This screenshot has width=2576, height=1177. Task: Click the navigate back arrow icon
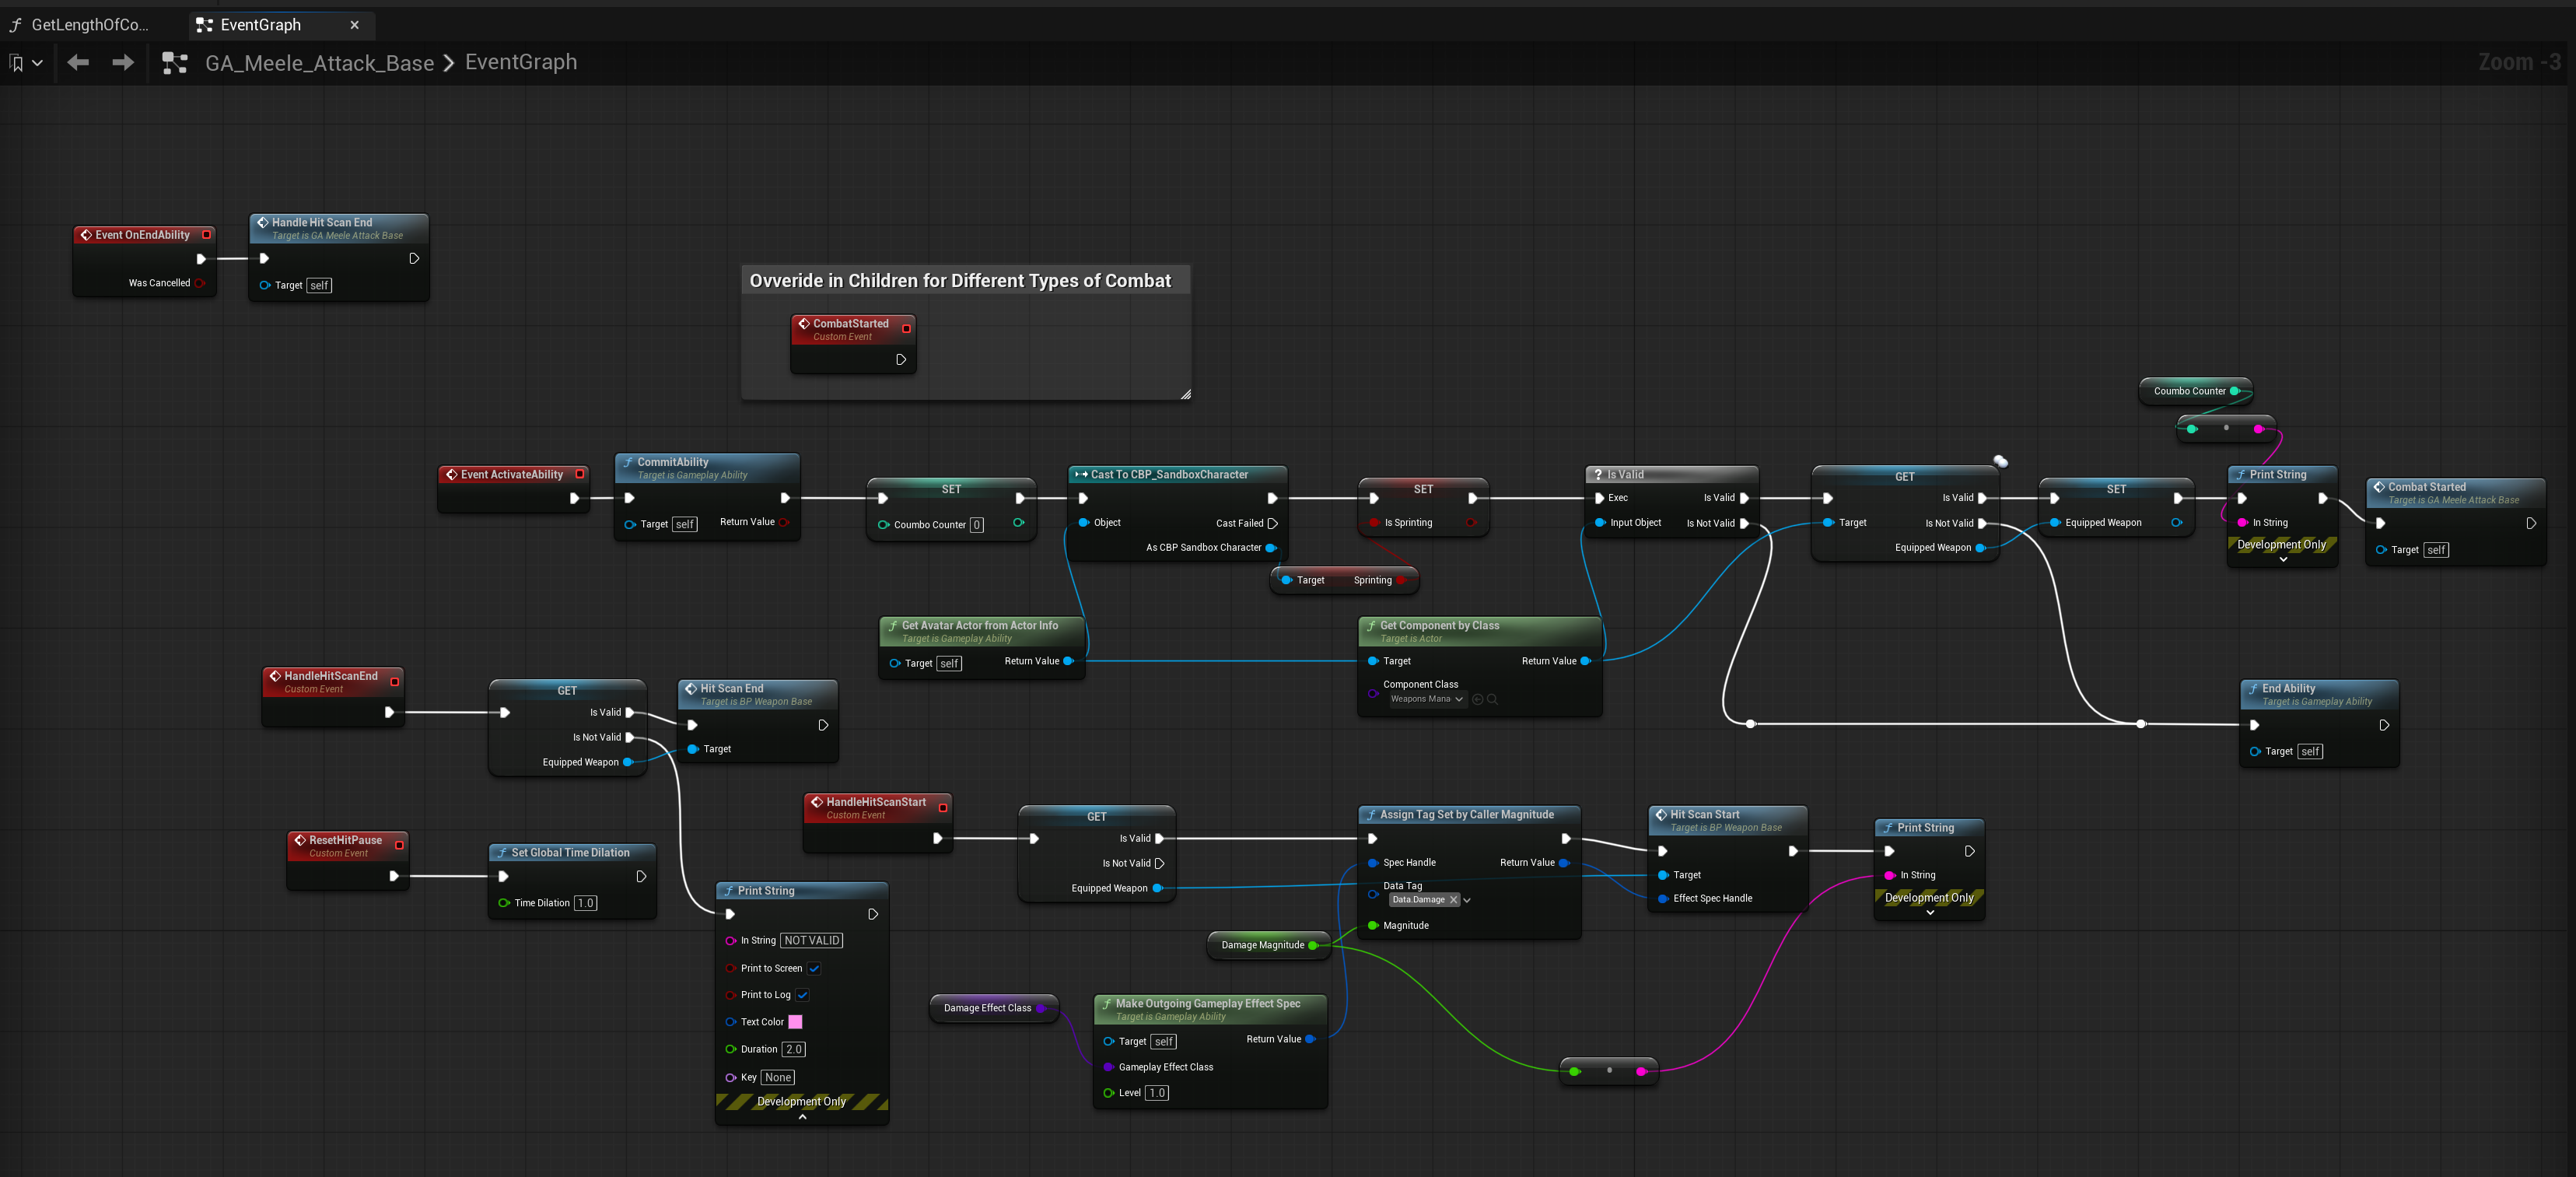(x=78, y=63)
